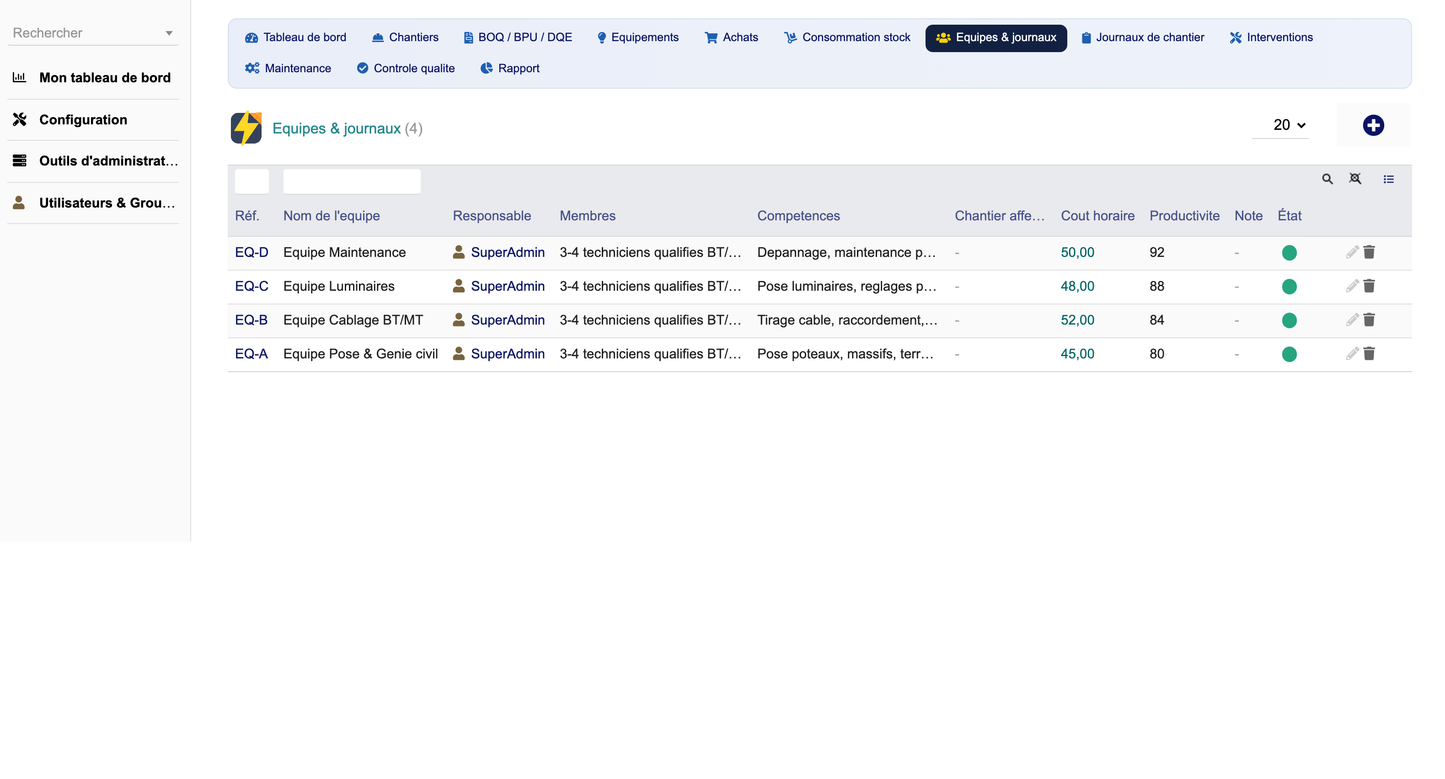1445x779 pixels.
Task: Edit Equipe Pose & Genie civil pencil
Action: 1352,354
